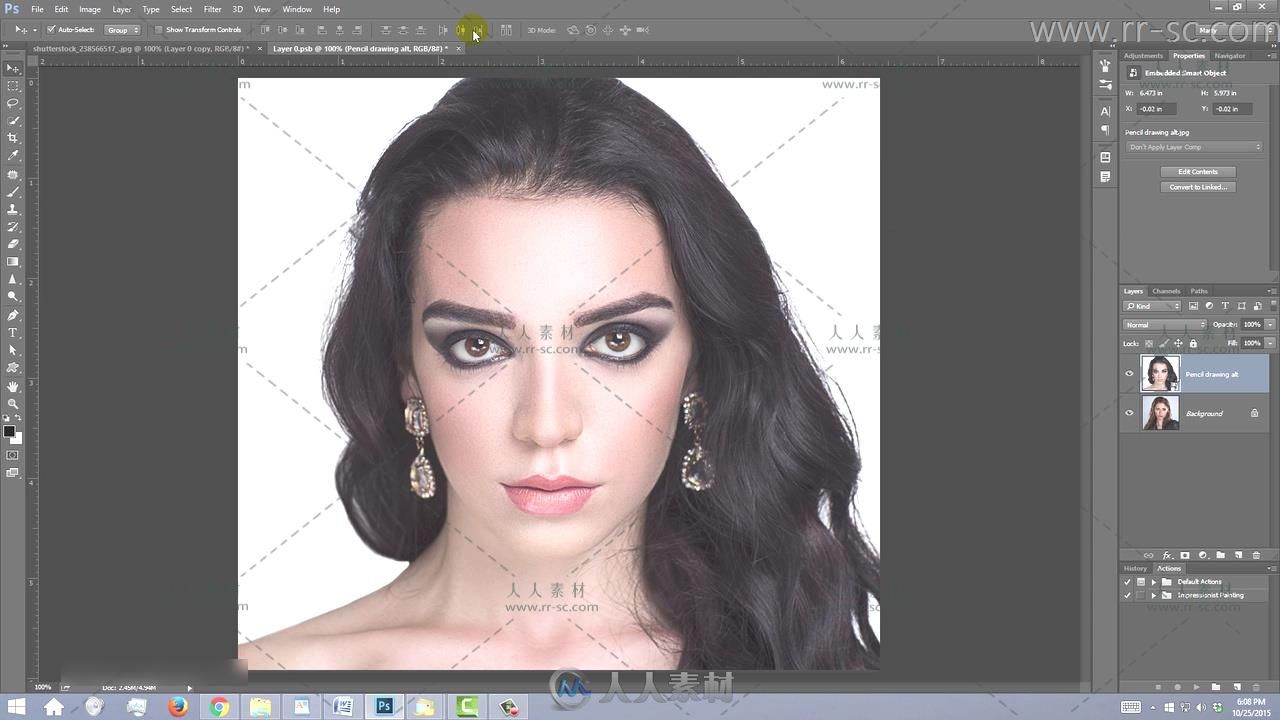
Task: Click Create new group folder icon in Layers
Action: 1221,555
